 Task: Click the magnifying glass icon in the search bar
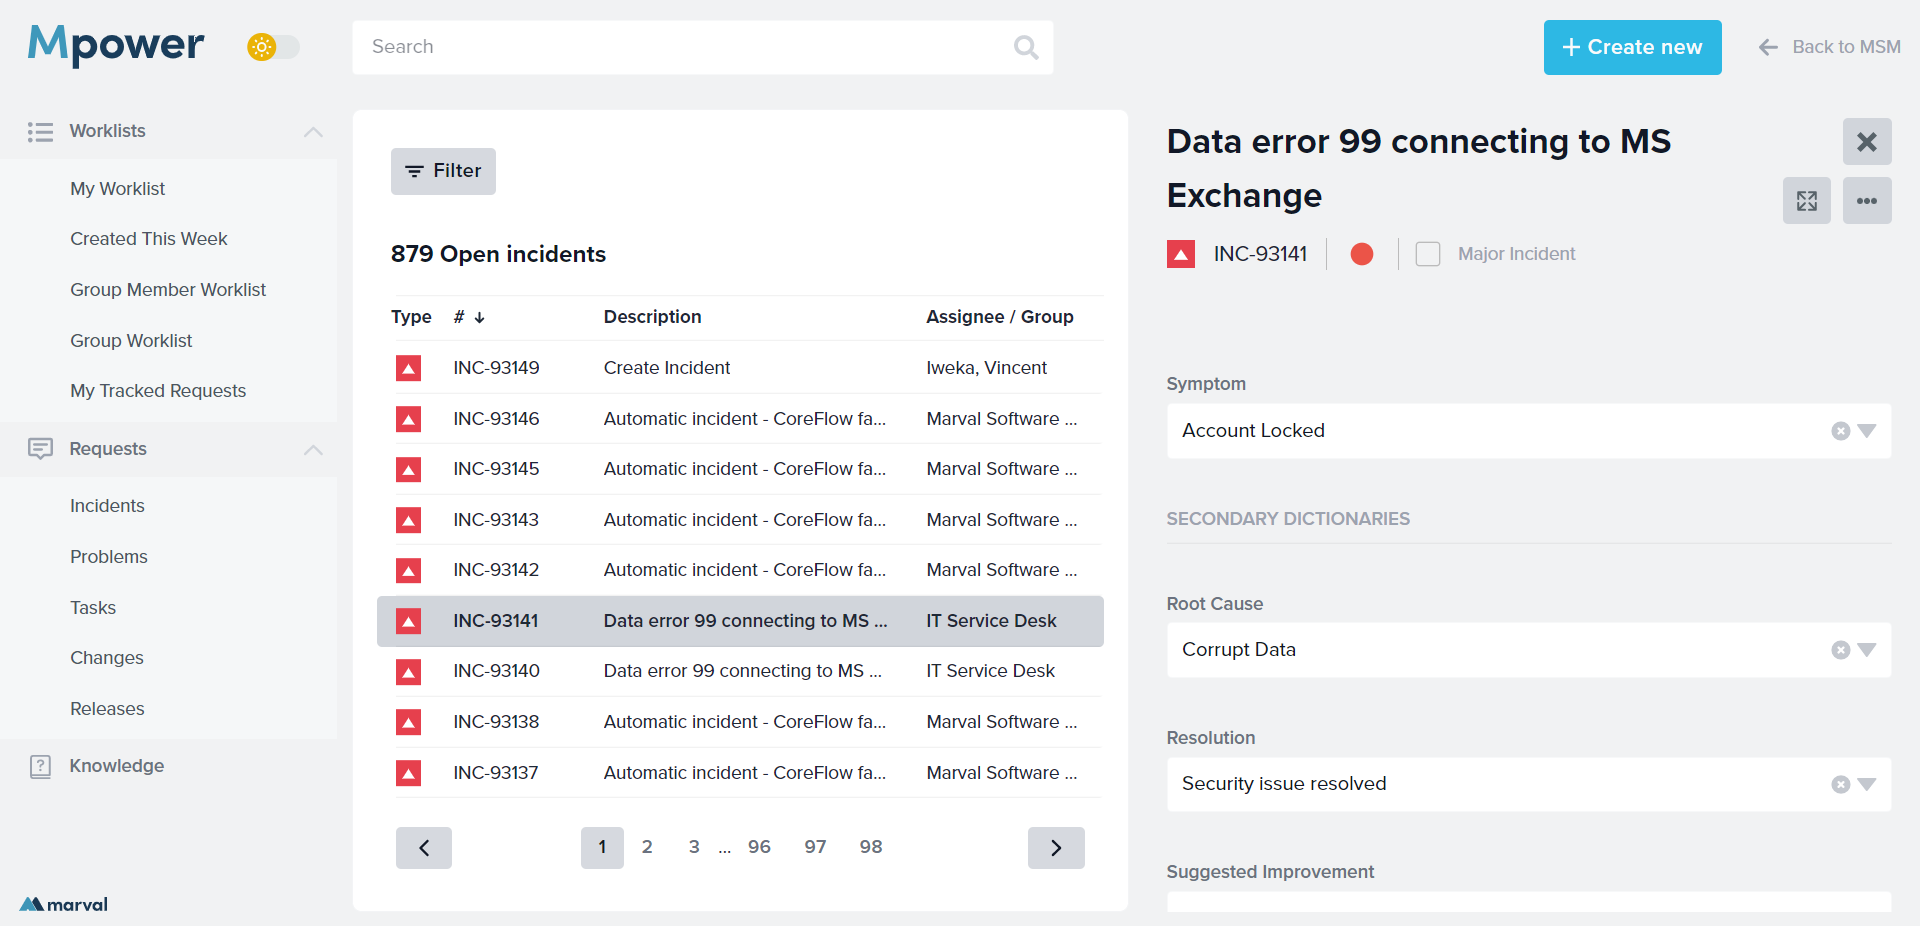coord(1025,47)
